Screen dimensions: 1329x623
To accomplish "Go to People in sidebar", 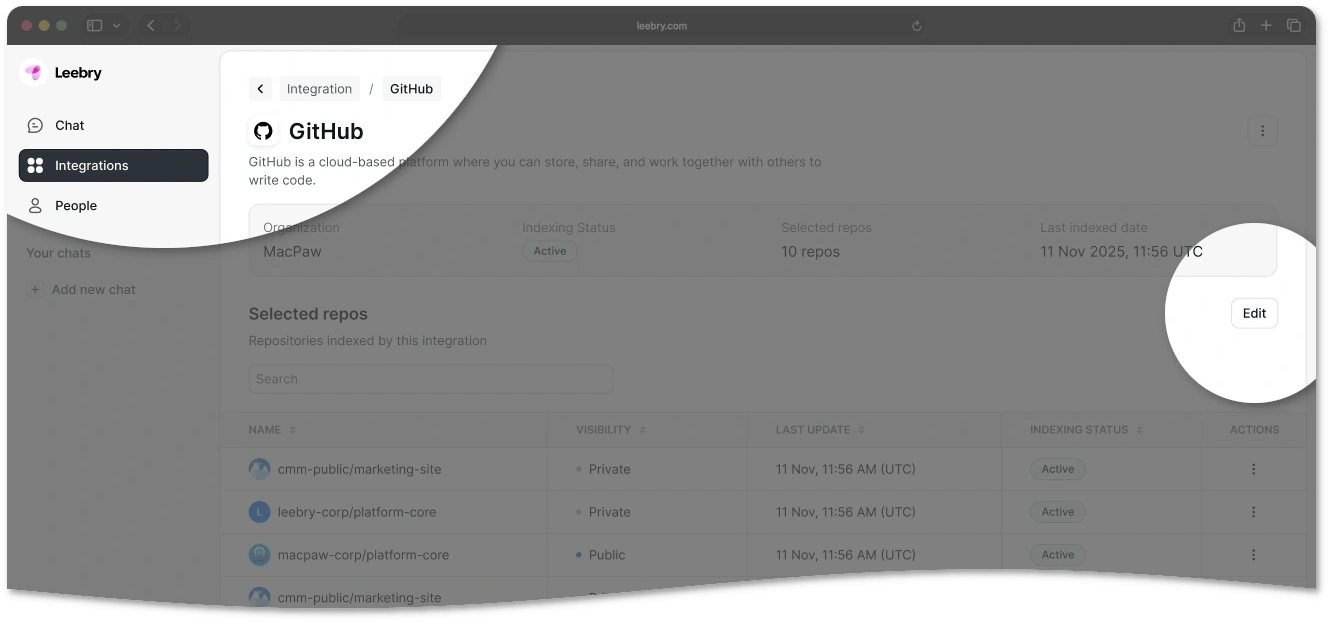I will tap(113, 205).
